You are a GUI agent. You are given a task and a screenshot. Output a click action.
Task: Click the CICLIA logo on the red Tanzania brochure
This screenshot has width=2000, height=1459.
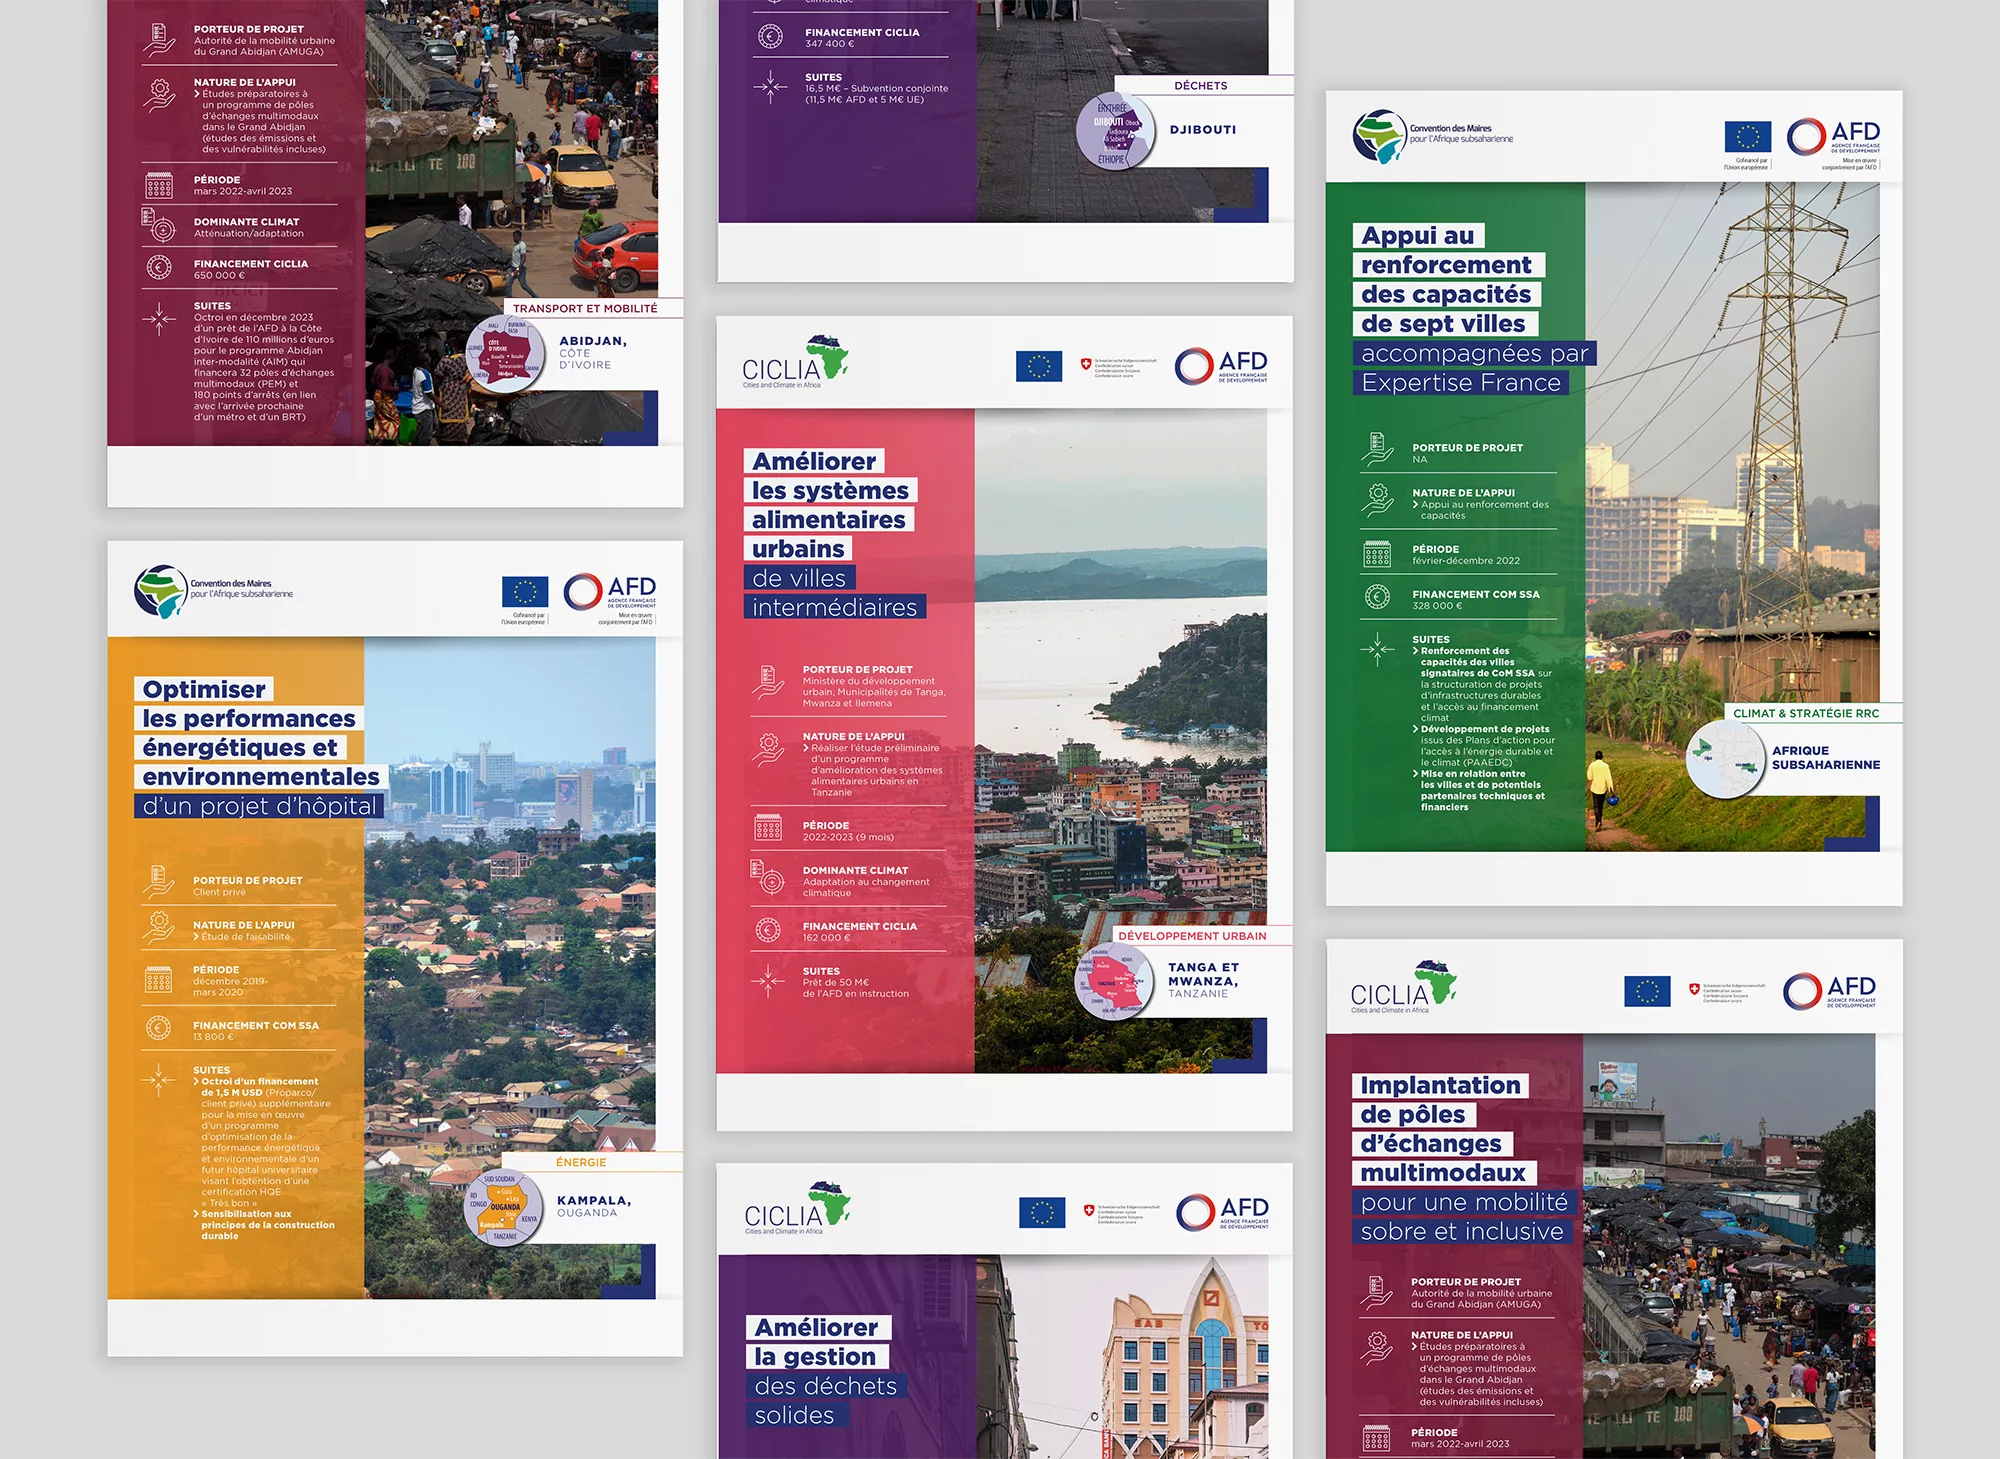795,362
